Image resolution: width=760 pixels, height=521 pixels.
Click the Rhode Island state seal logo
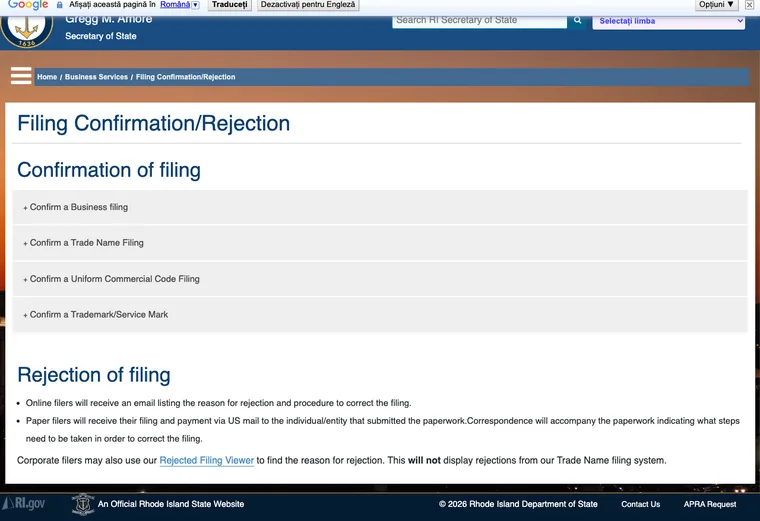coord(27,30)
